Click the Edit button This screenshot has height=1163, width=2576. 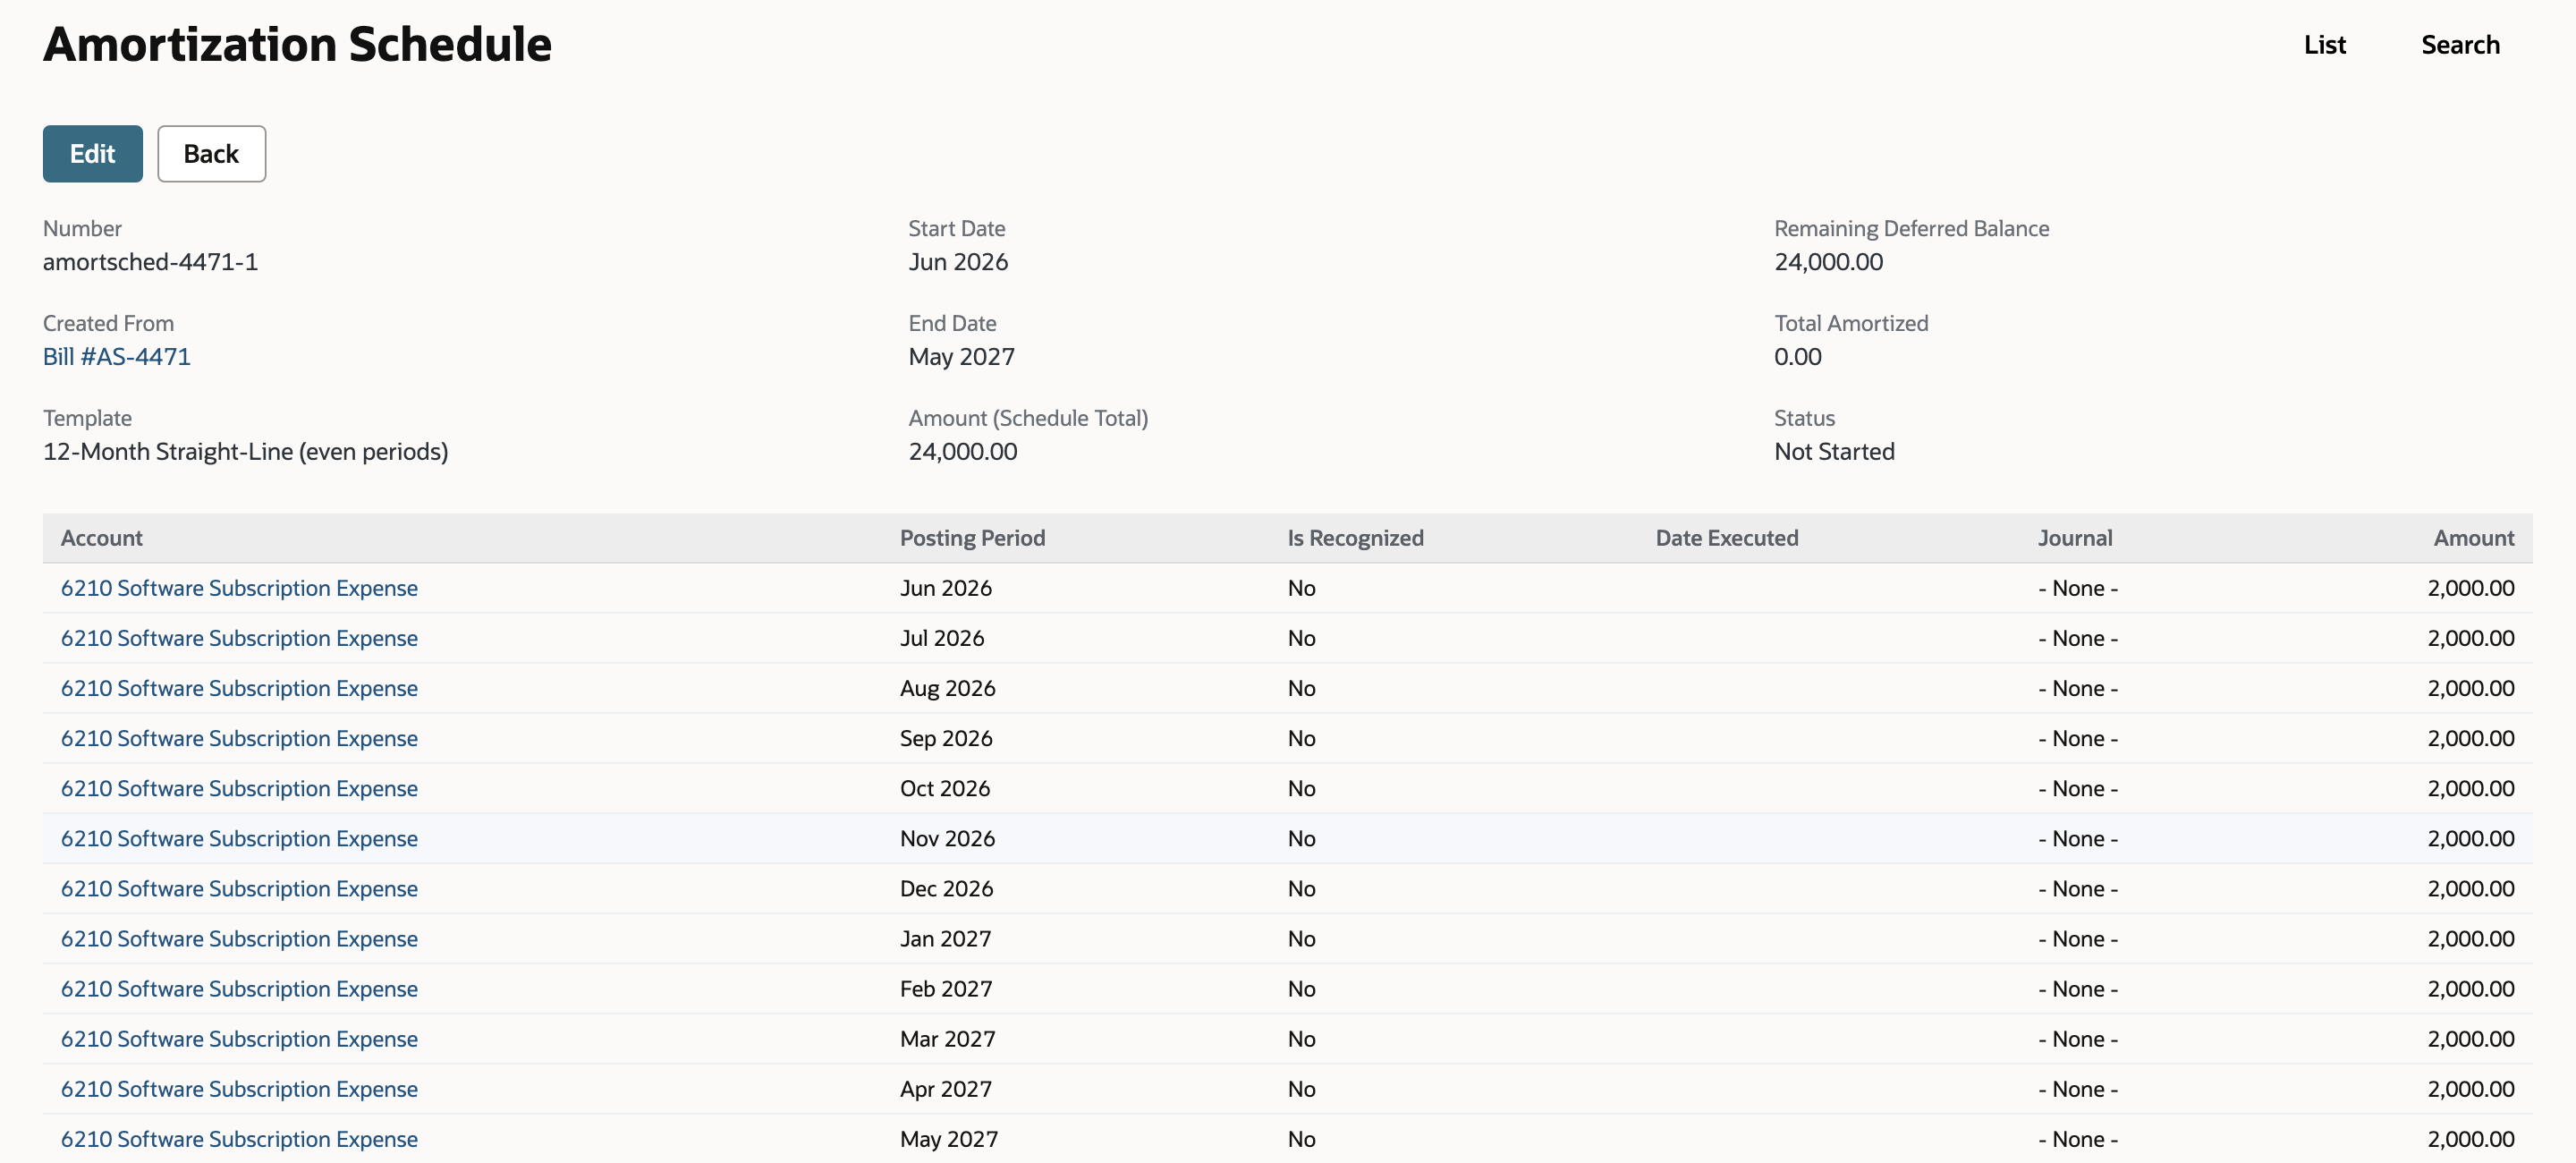[92, 154]
